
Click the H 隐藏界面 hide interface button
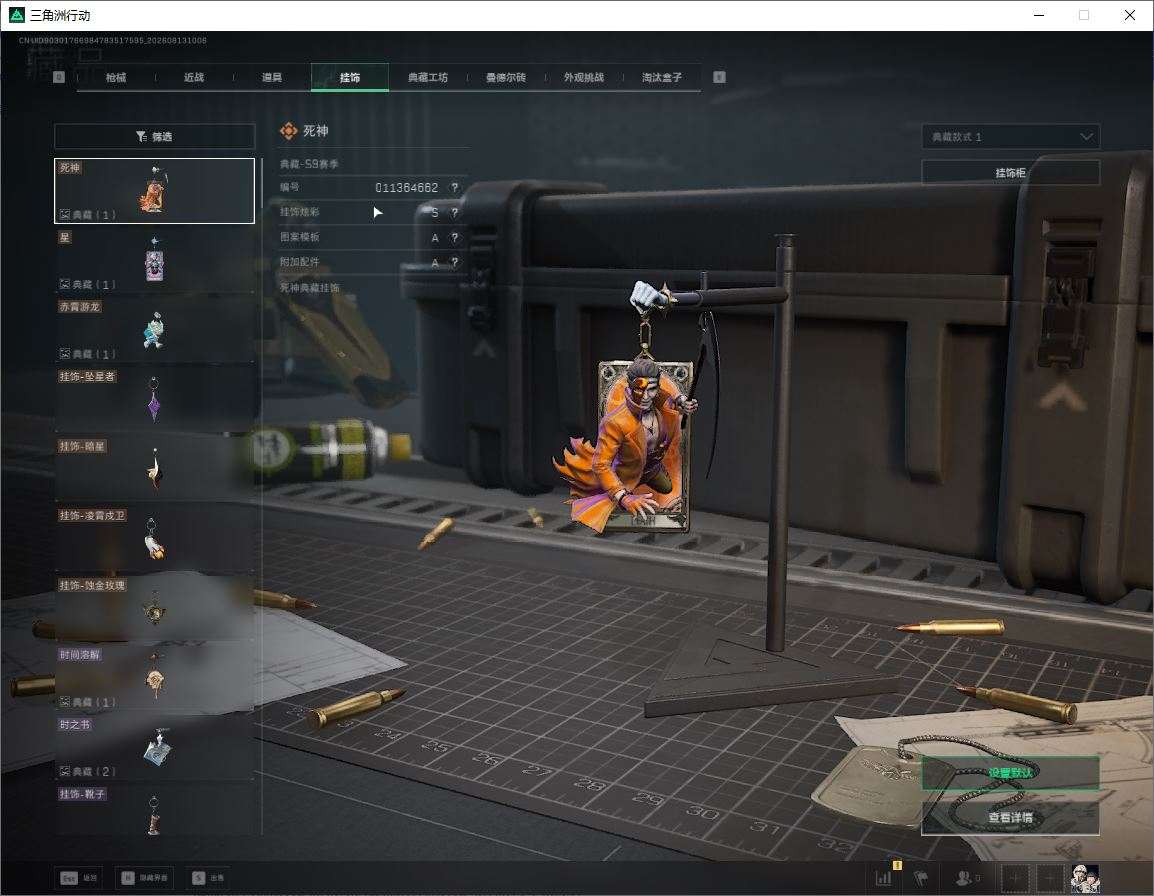click(144, 878)
